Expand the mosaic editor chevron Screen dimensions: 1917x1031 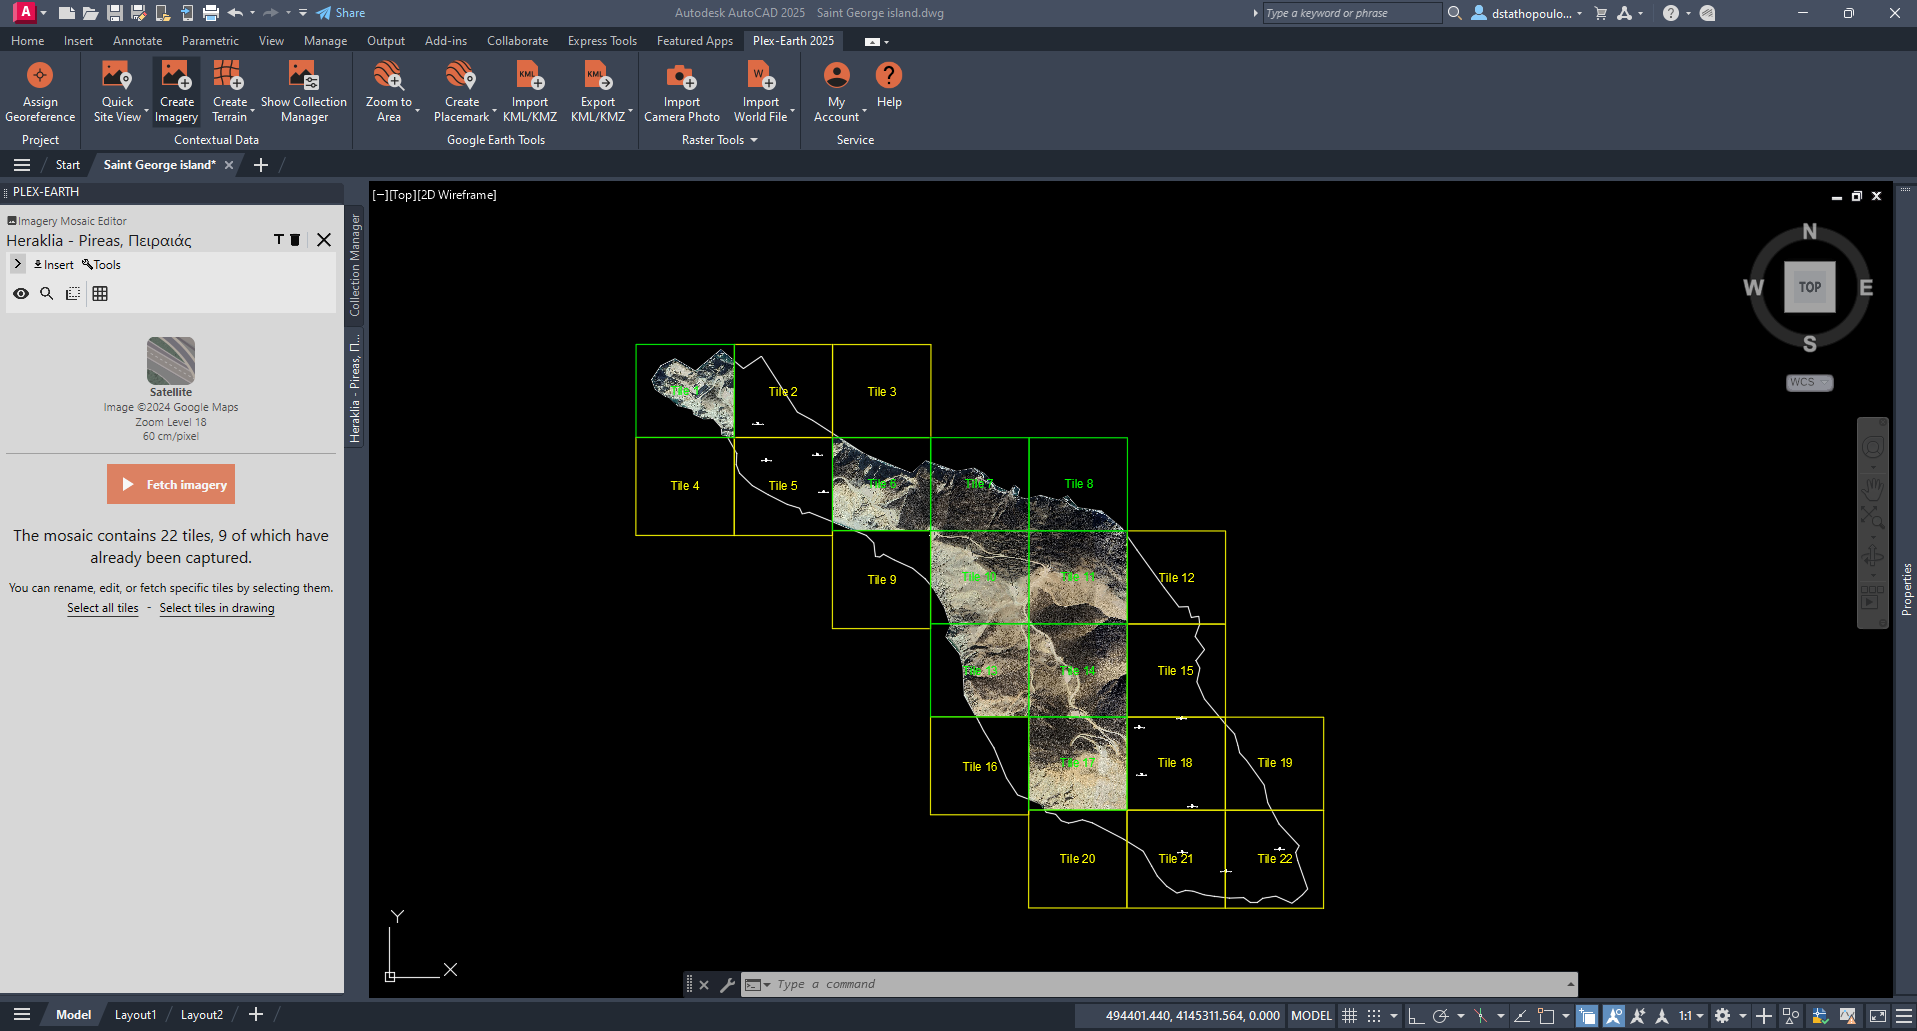point(17,264)
